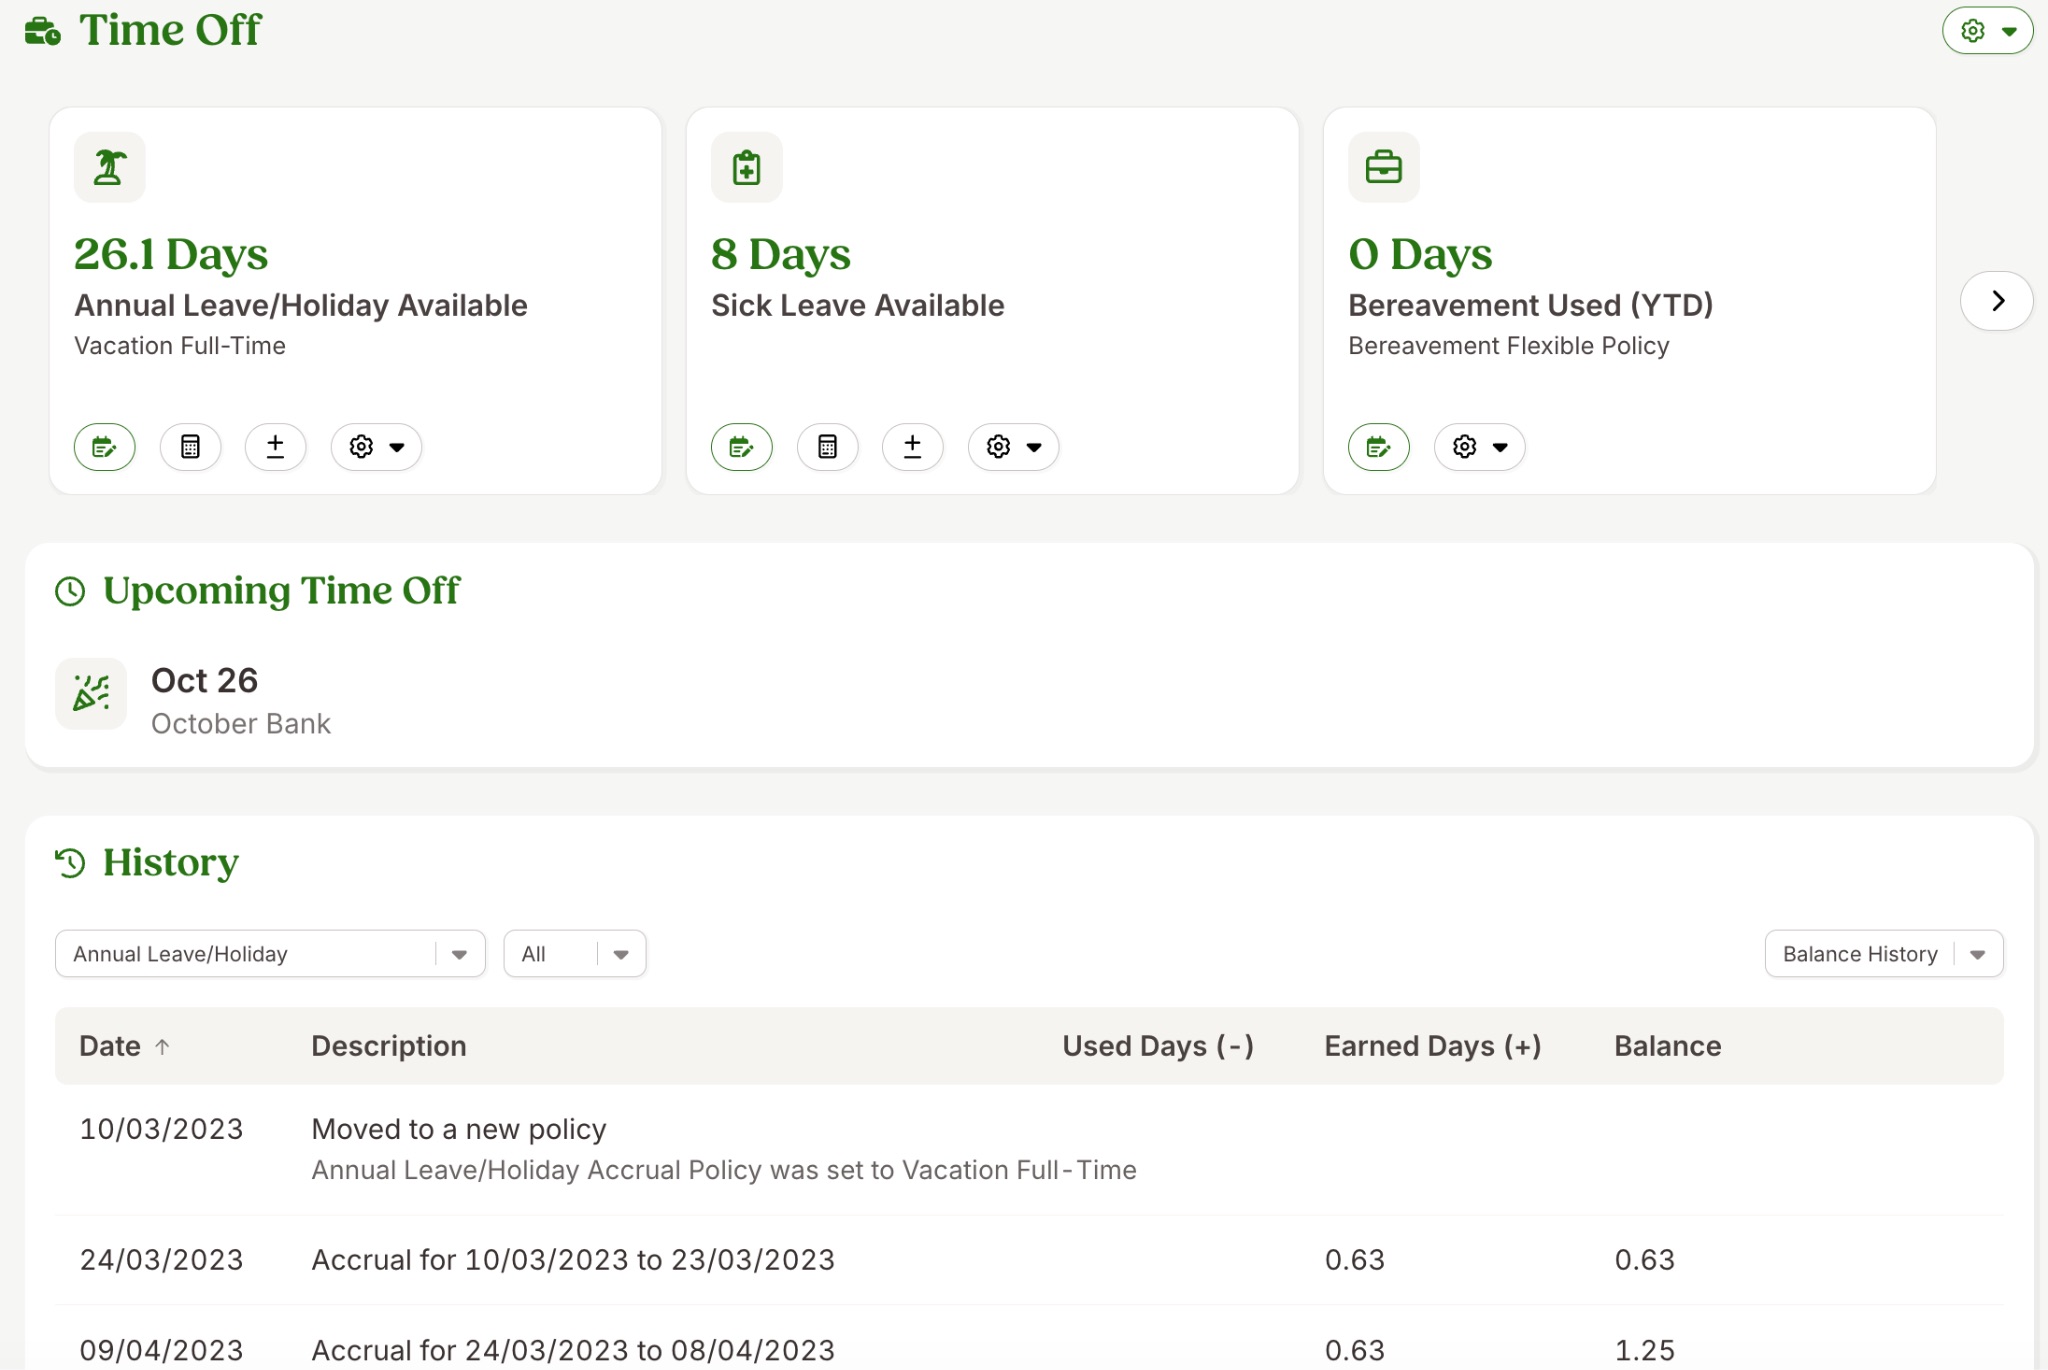The width and height of the screenshot is (2048, 1370).
Task: Request time off on Sick Leave card
Action: pos(742,447)
